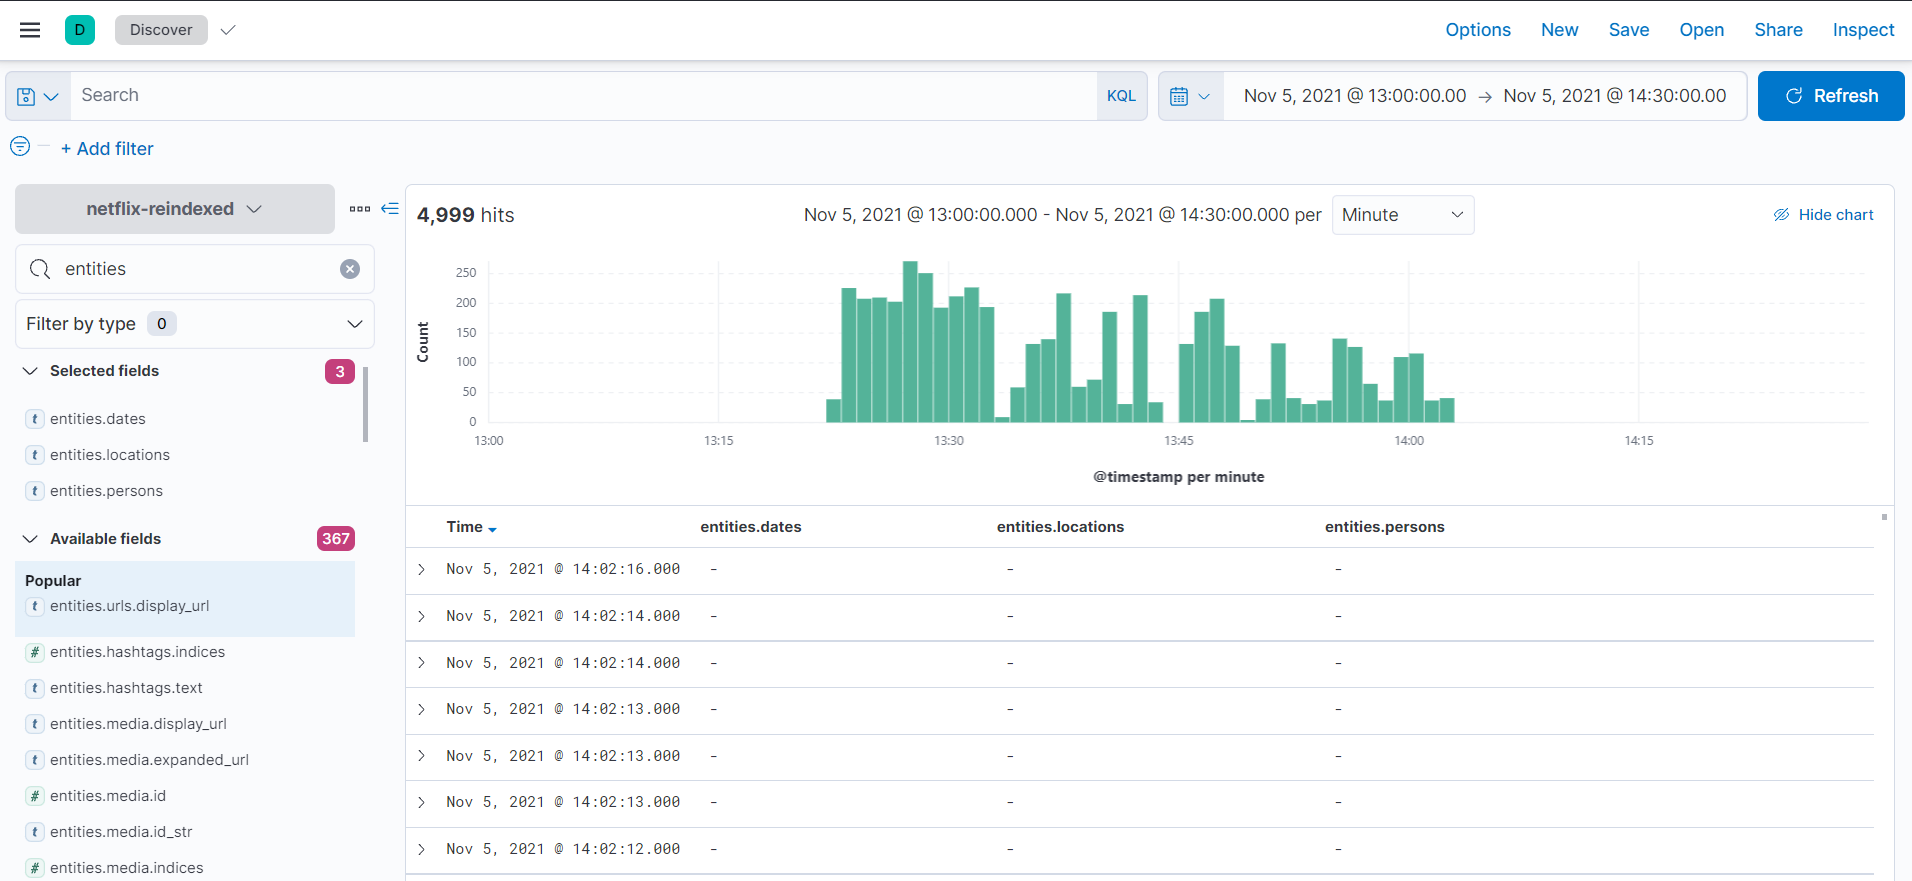Open the netflix-reindexed index pattern dropdown
The image size is (1912, 881).
coord(175,209)
